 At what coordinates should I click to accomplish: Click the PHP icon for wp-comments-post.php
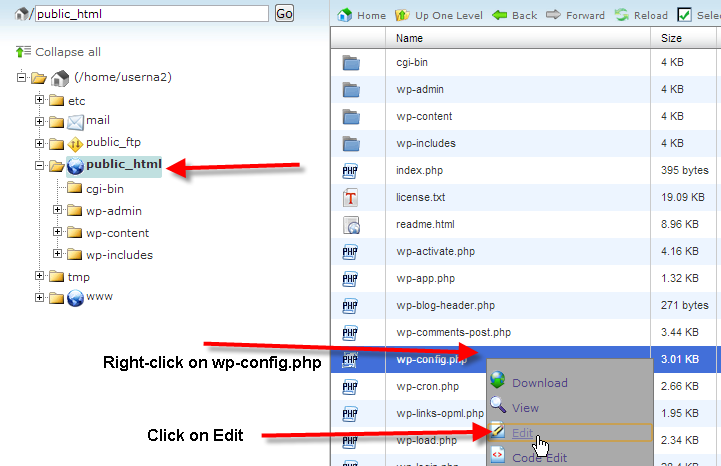350,333
